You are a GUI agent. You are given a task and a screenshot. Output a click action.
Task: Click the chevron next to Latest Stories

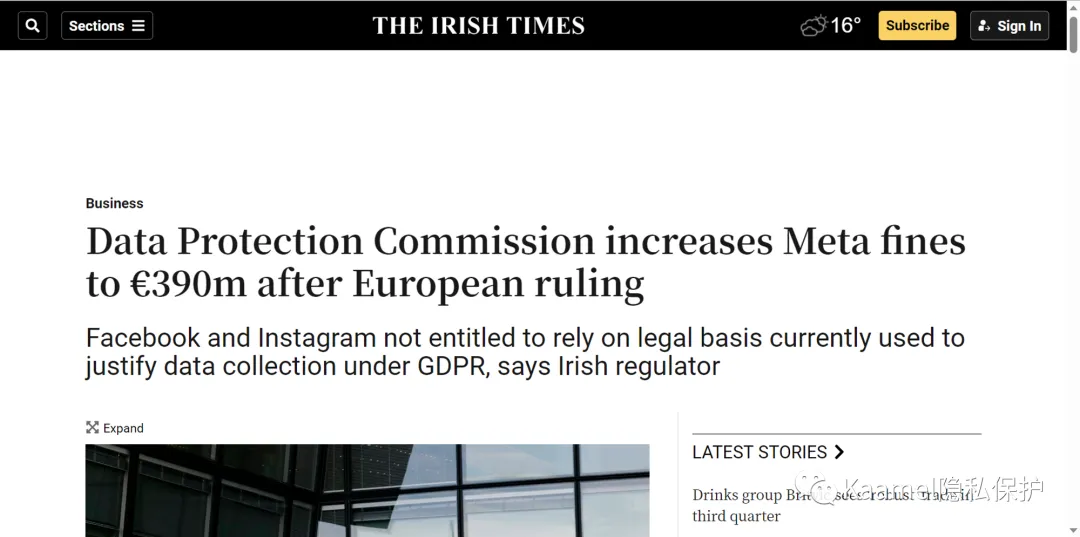839,452
